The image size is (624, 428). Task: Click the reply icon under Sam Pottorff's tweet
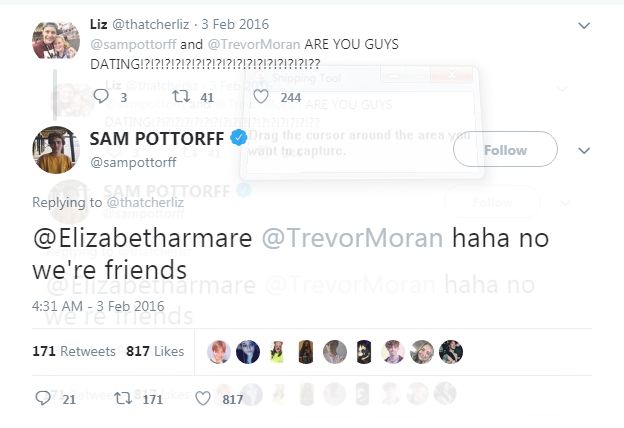pos(43,398)
